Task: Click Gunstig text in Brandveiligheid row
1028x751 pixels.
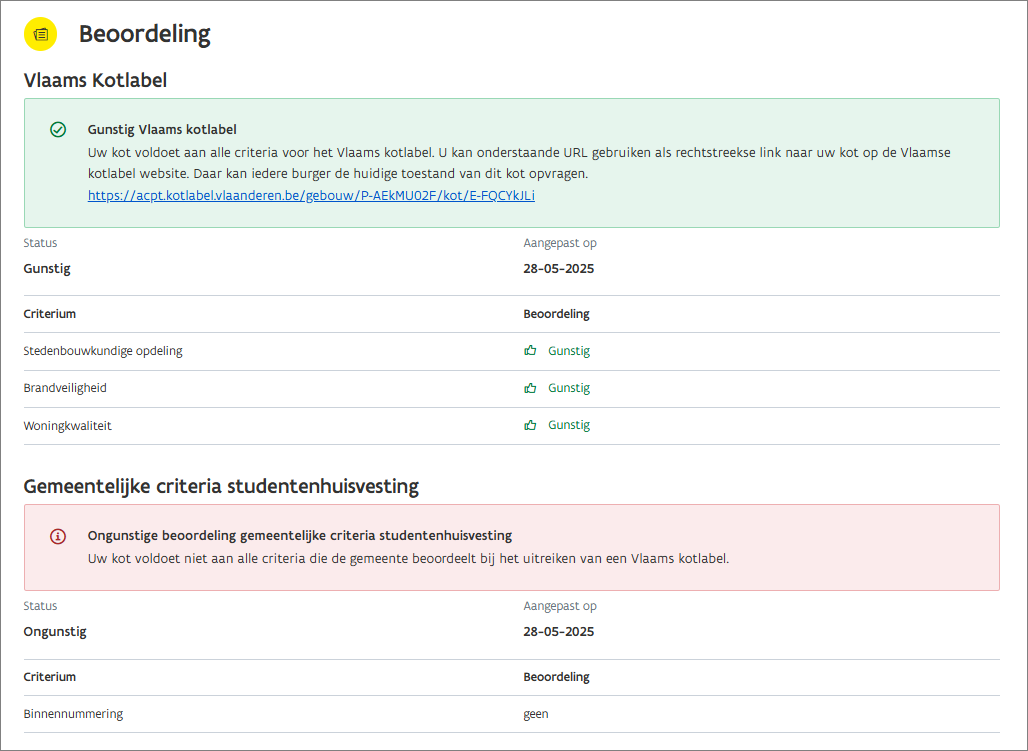Action: (x=569, y=388)
